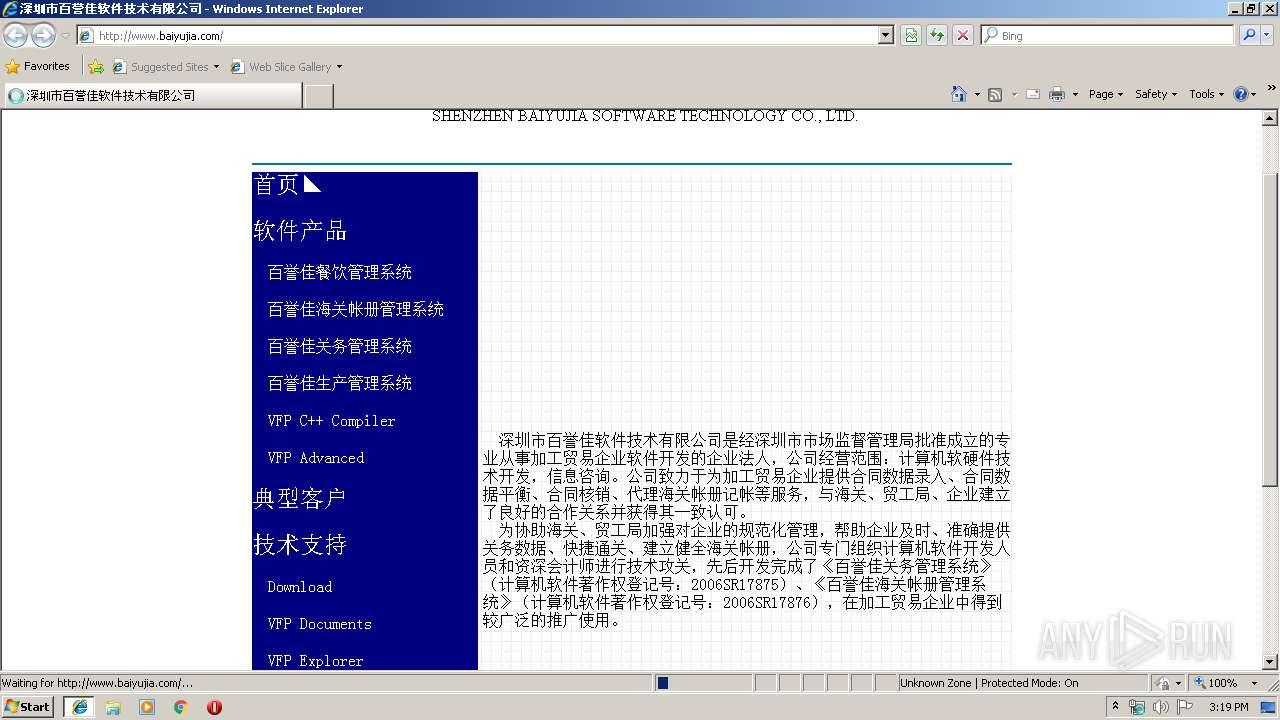
Task: Click the red security taskbar icon
Action: pyautogui.click(x=214, y=707)
